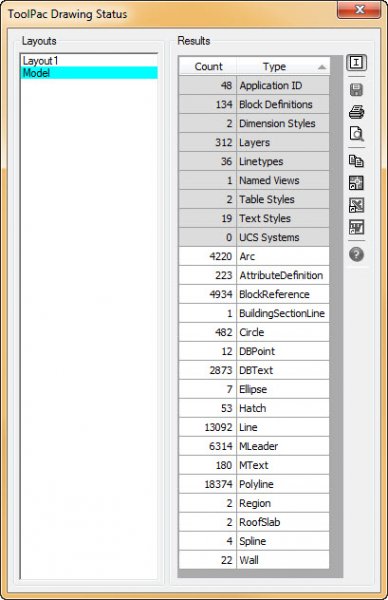Click the floppy disk save icon
The image size is (388, 600).
pyautogui.click(x=356, y=90)
